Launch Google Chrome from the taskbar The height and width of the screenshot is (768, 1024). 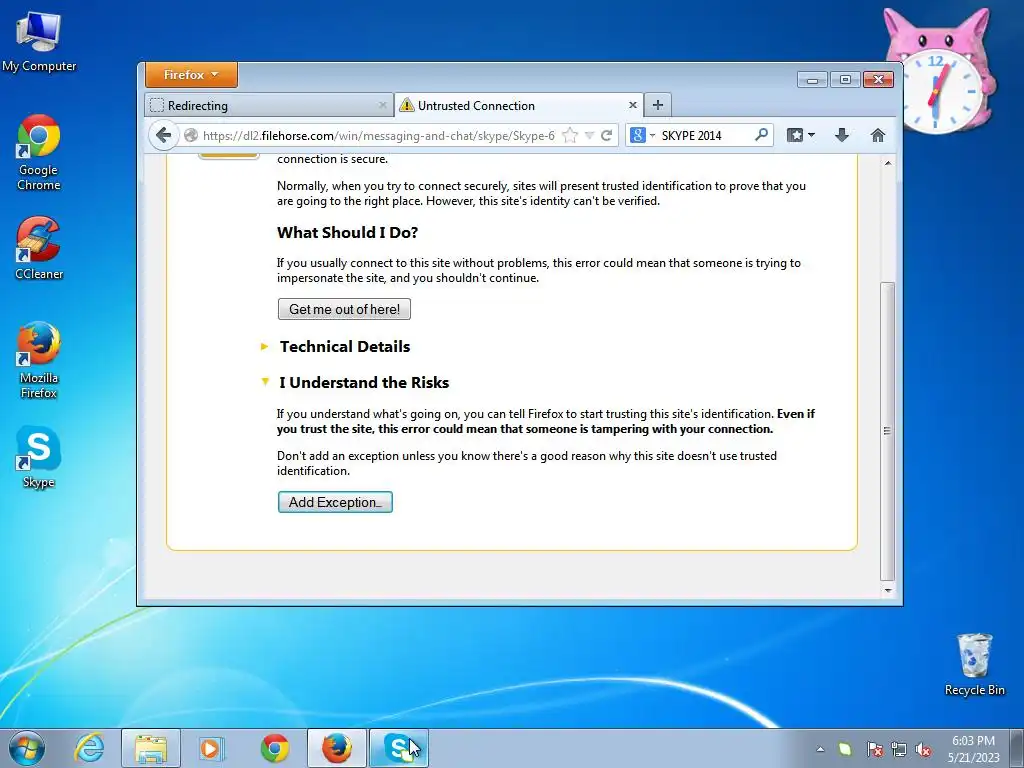pos(274,748)
